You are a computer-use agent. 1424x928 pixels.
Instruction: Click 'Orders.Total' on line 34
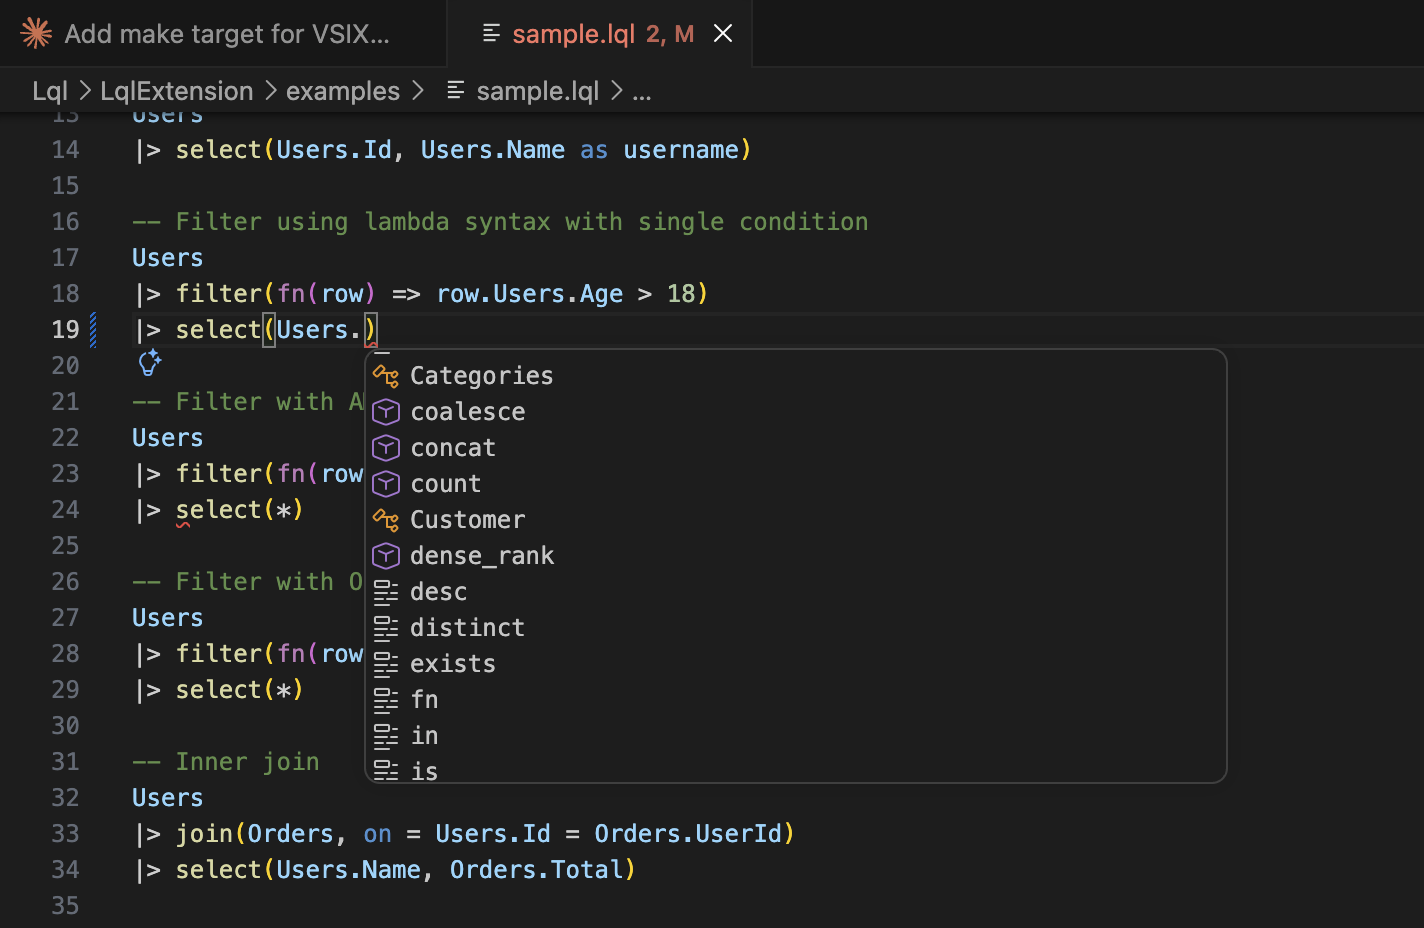coord(537,870)
